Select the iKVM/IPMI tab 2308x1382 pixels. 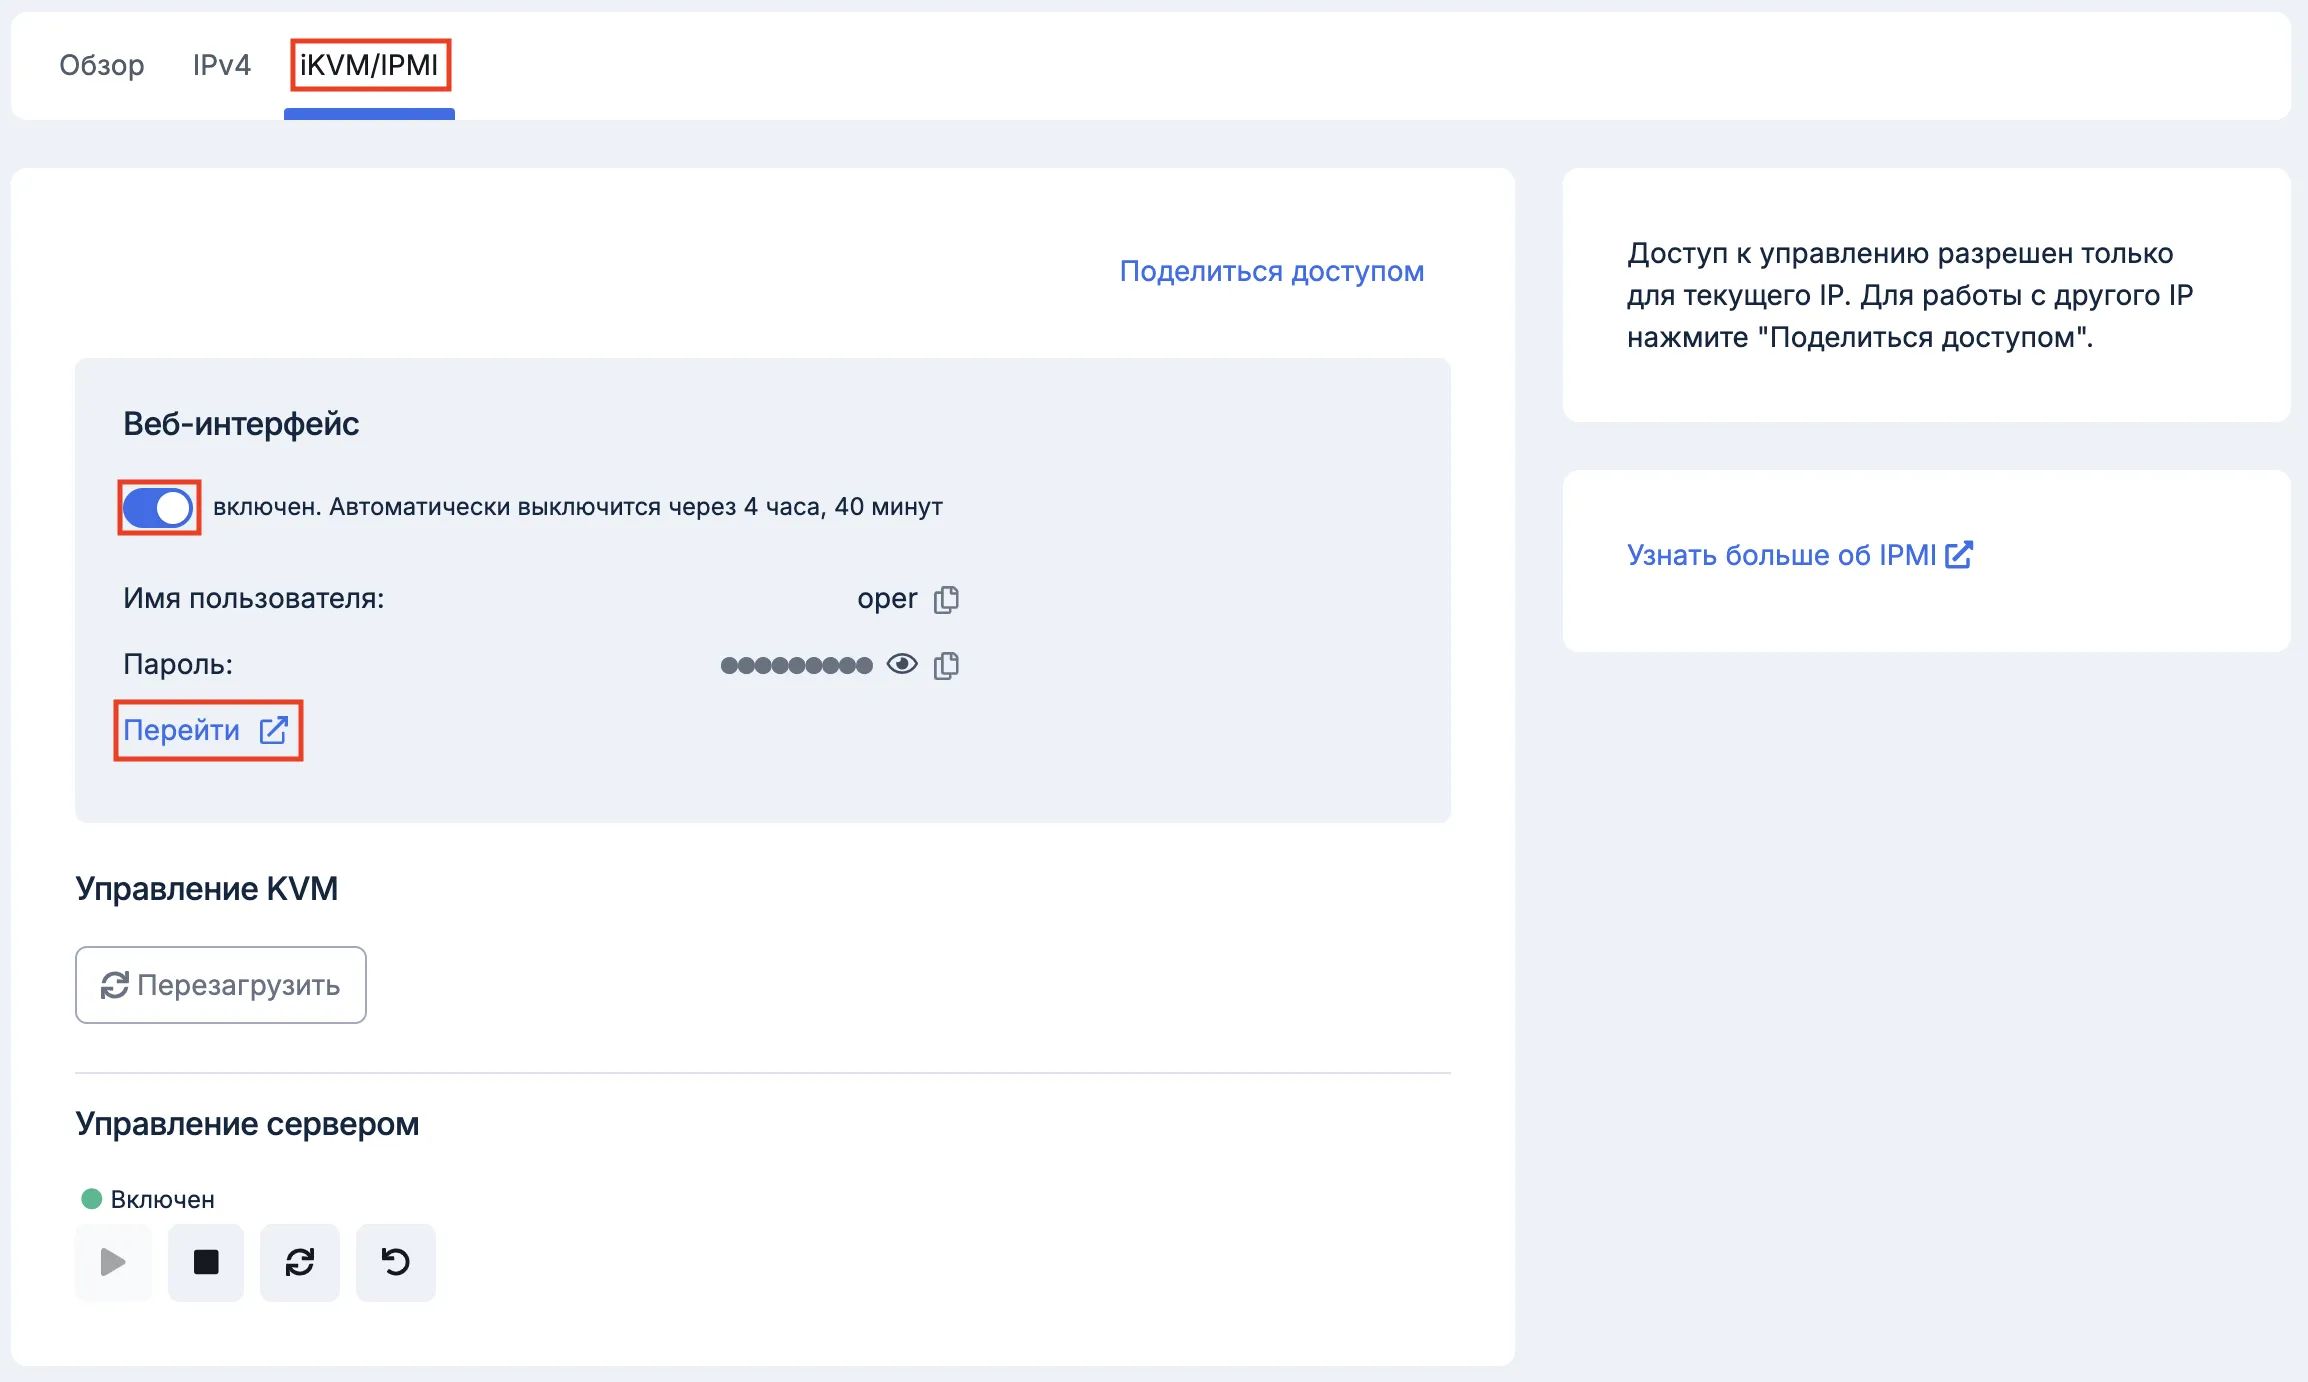point(369,65)
